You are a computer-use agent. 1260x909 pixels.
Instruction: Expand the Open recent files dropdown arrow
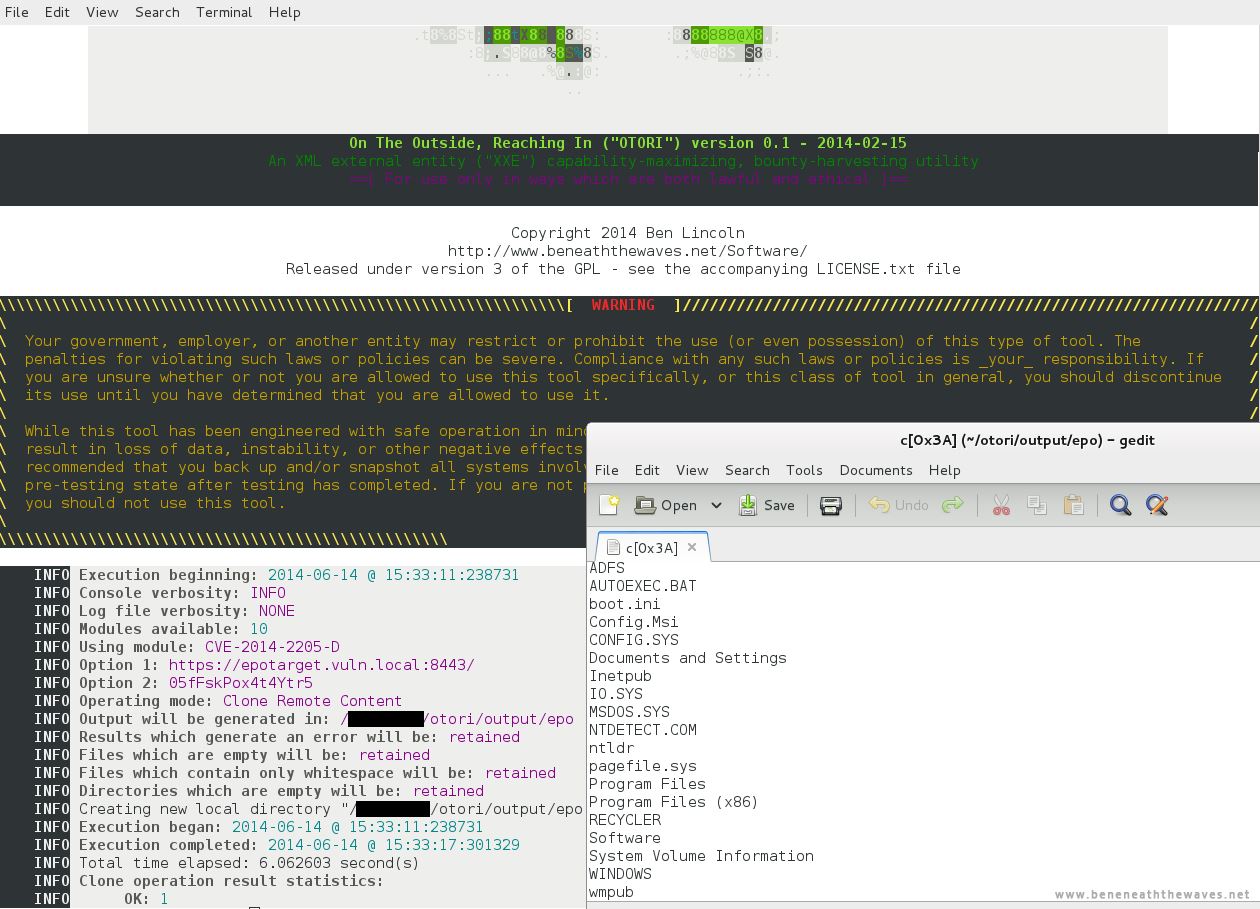(716, 505)
